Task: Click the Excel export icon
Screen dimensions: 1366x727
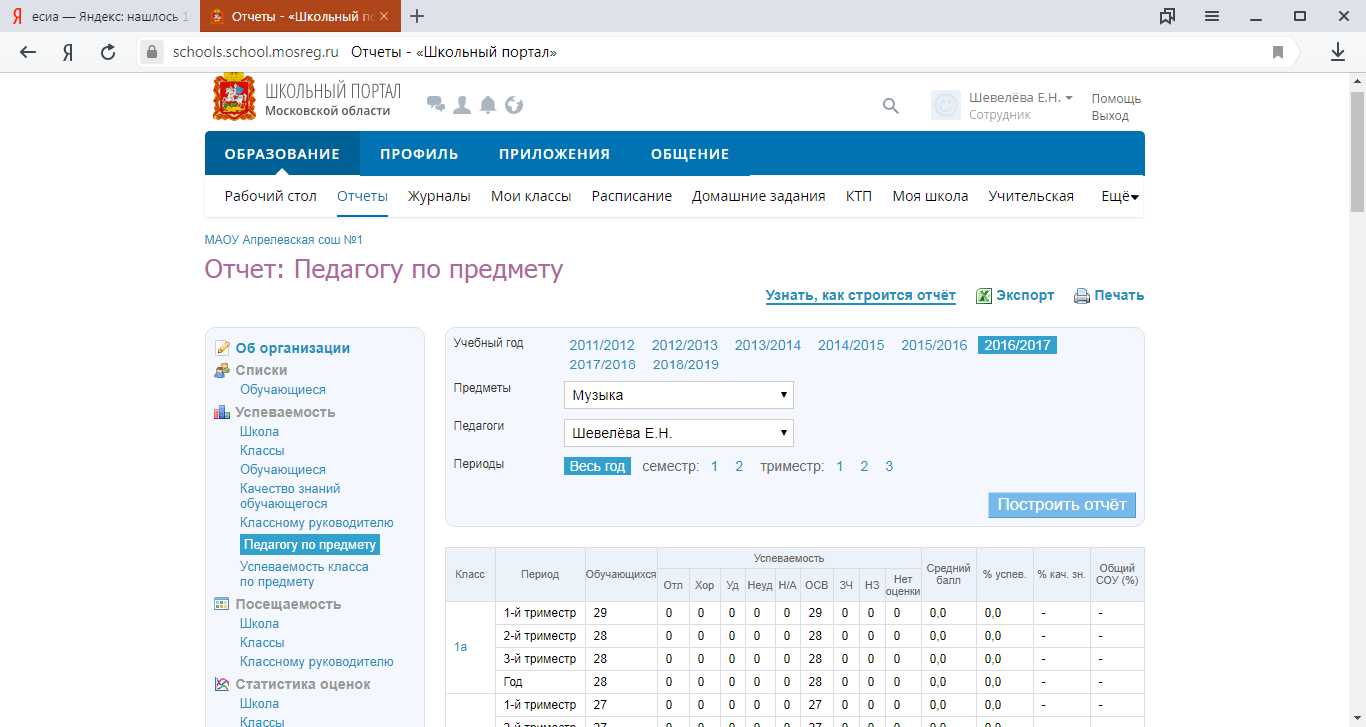Action: [x=984, y=296]
